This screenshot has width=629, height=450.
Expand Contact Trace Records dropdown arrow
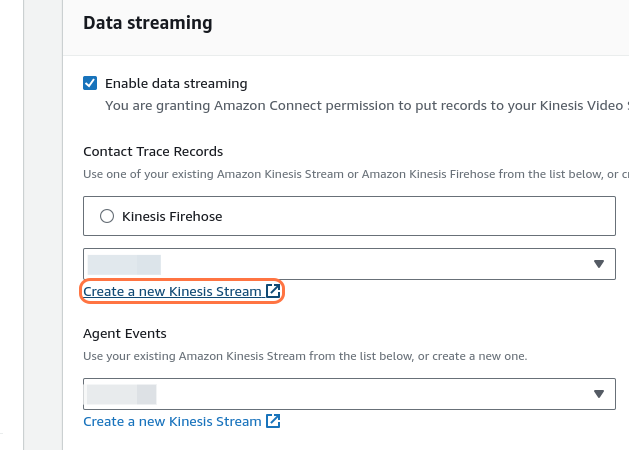coord(599,264)
